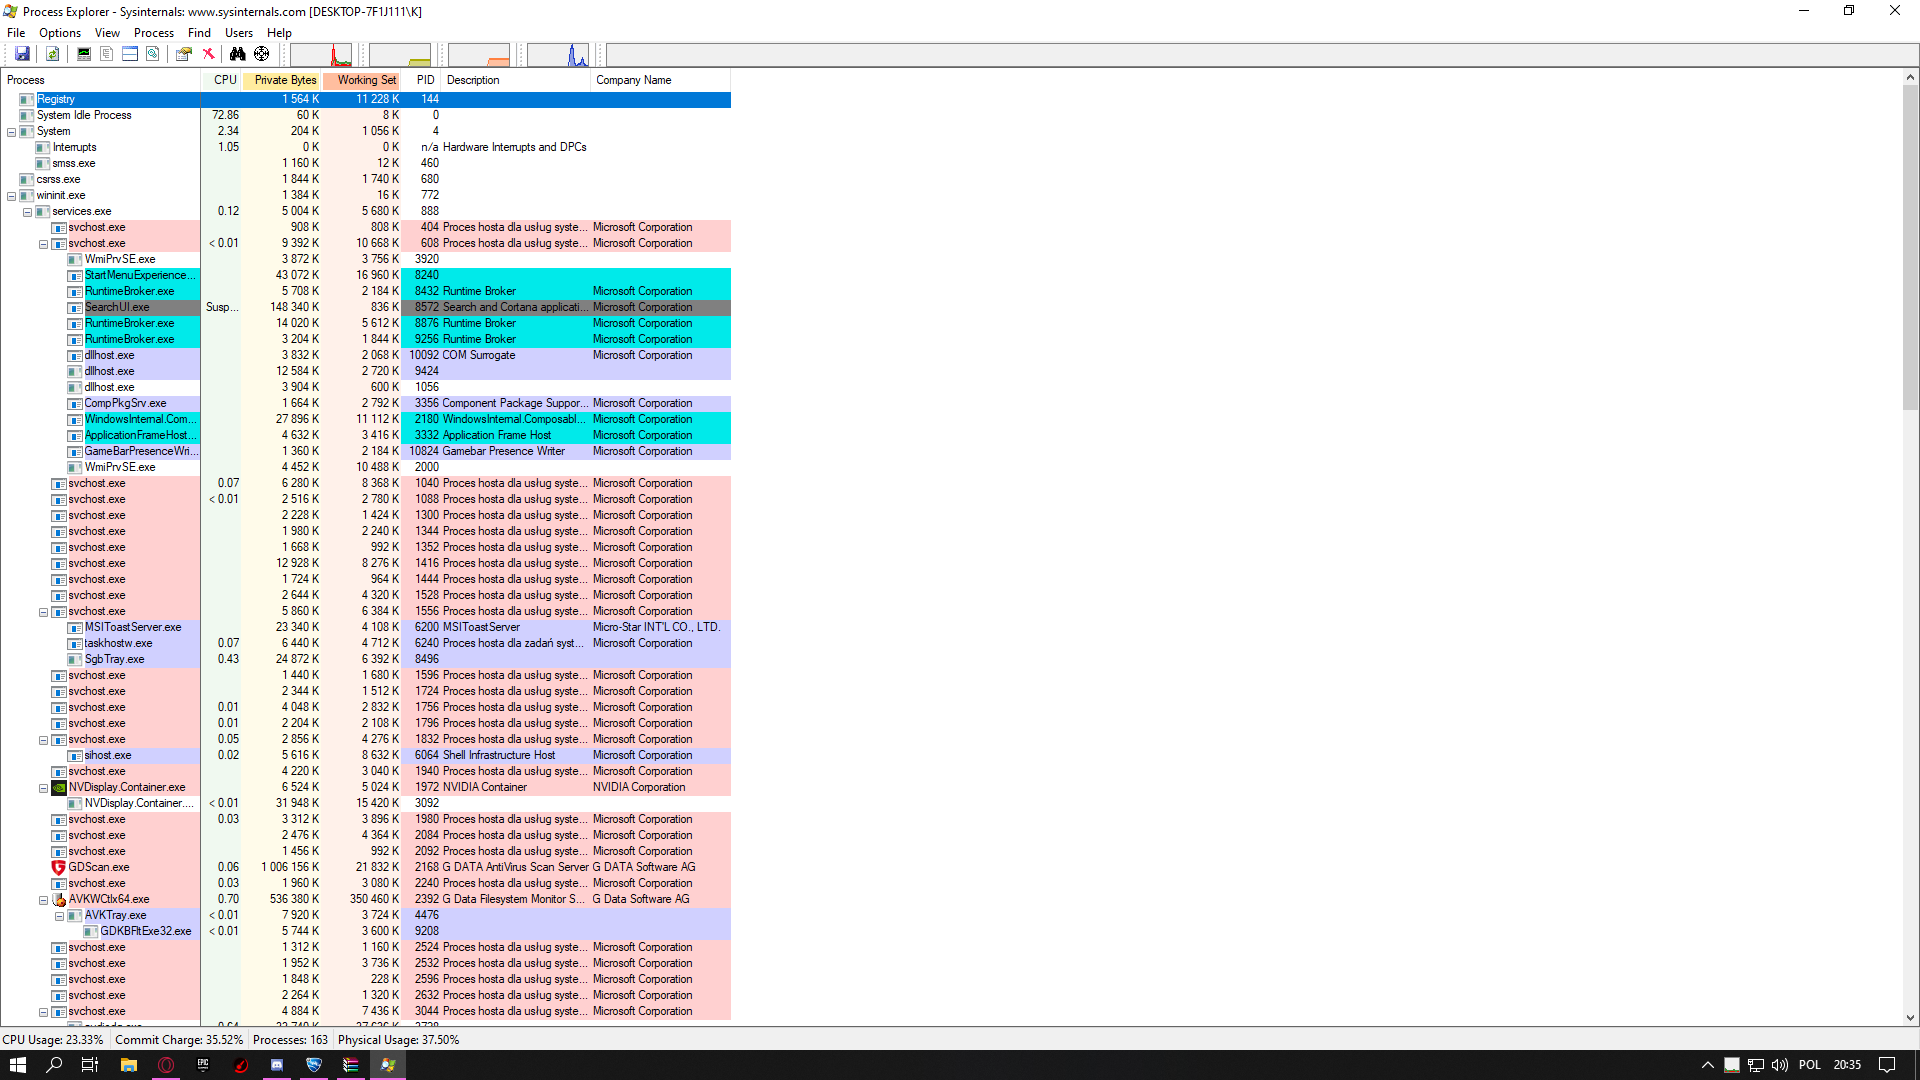Click the red Kill Process icon
This screenshot has width=1920, height=1080.
[x=208, y=54]
